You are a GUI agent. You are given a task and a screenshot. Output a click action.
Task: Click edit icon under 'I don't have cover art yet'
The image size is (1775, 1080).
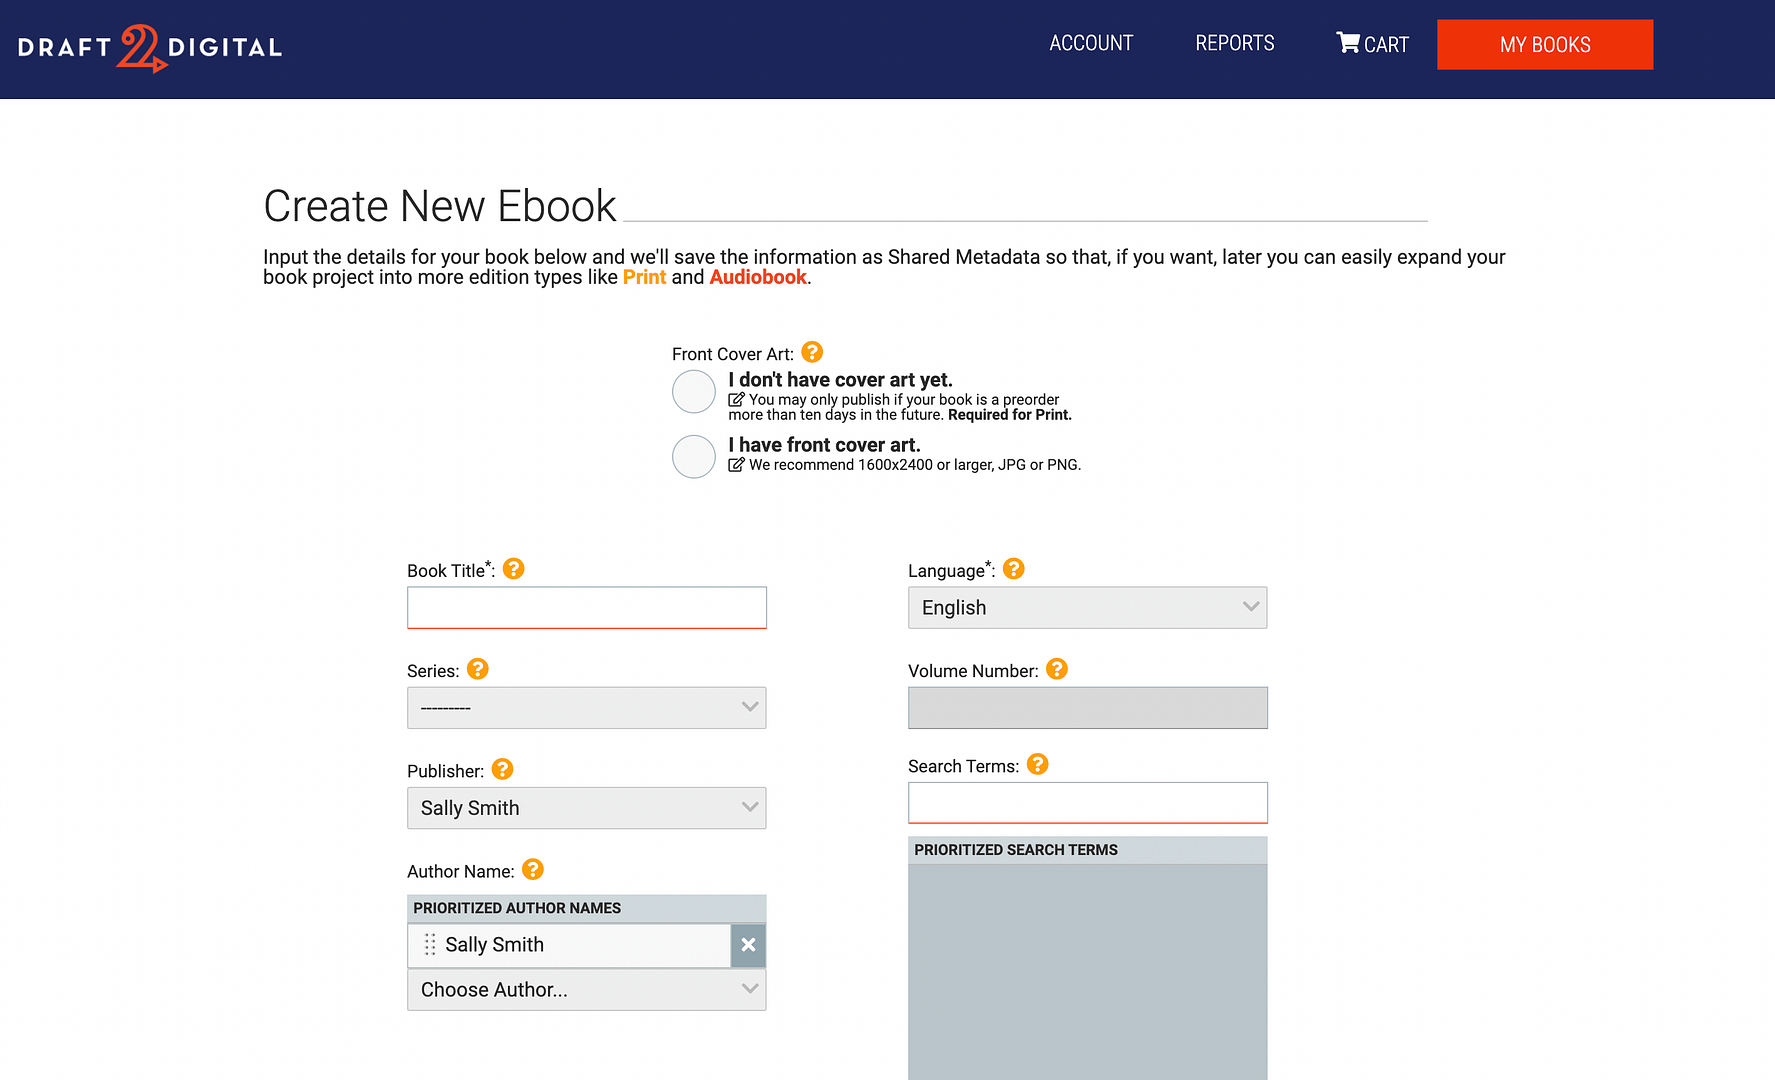click(x=736, y=400)
